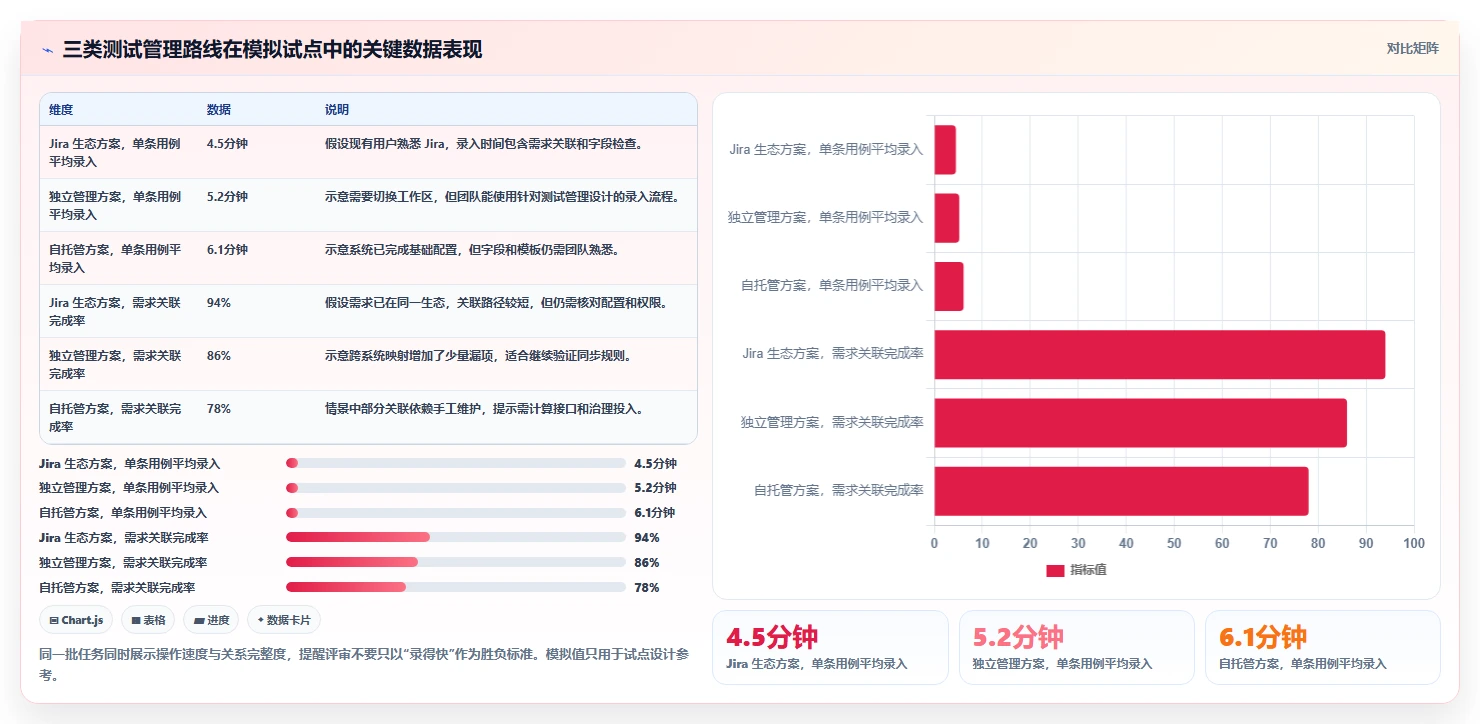
Task: Click description starting 假设需求已在同一生态
Action: pyautogui.click(x=496, y=302)
